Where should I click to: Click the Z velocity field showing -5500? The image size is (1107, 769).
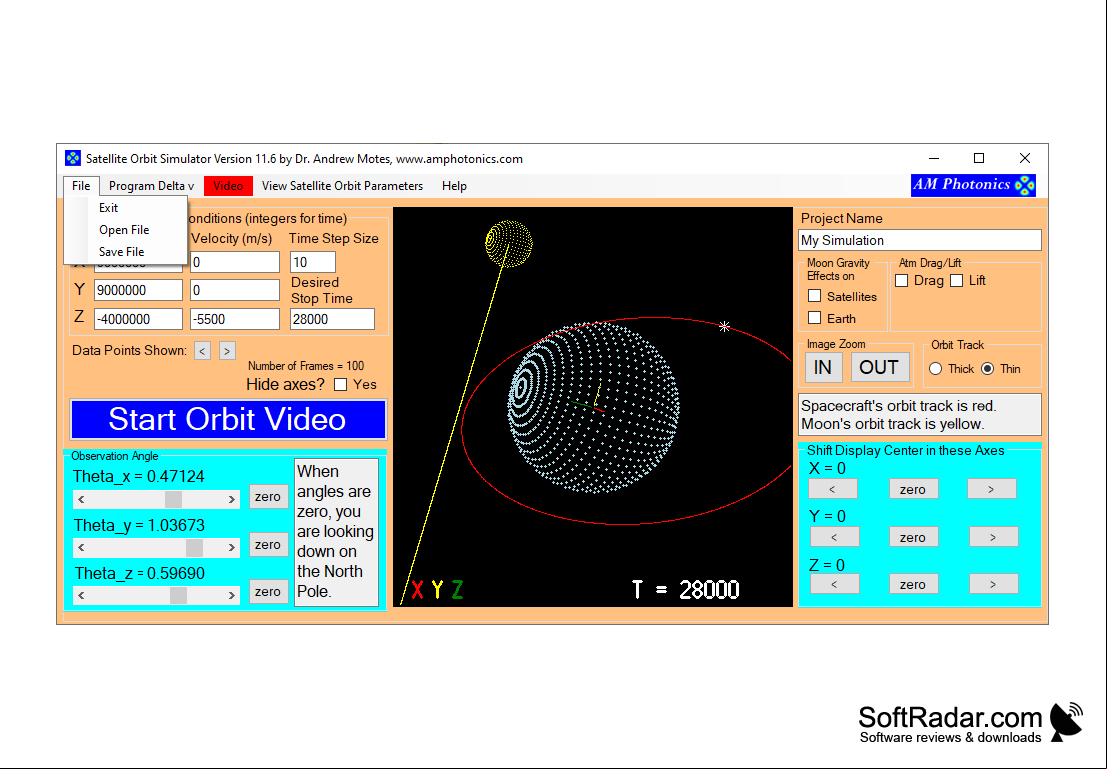pos(235,319)
